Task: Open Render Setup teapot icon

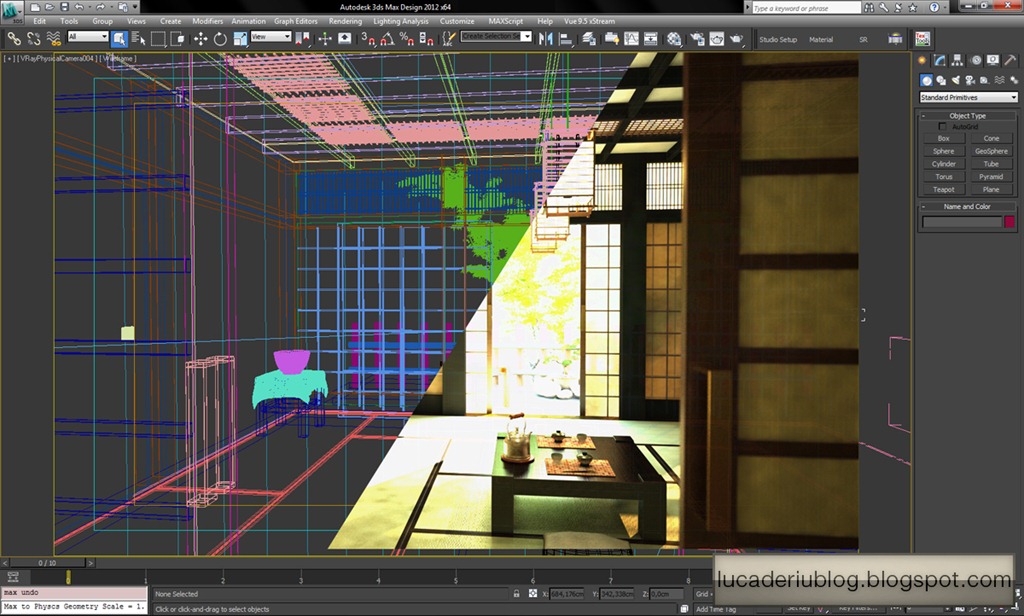Action: 697,39
